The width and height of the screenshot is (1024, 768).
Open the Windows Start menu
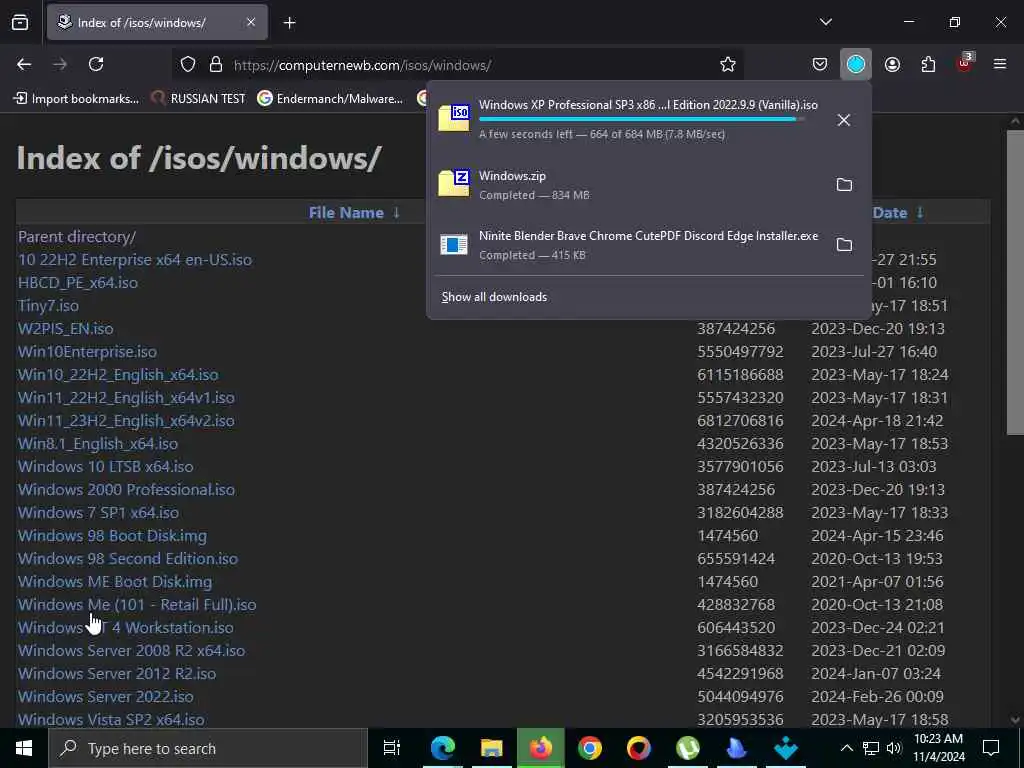coord(24,748)
